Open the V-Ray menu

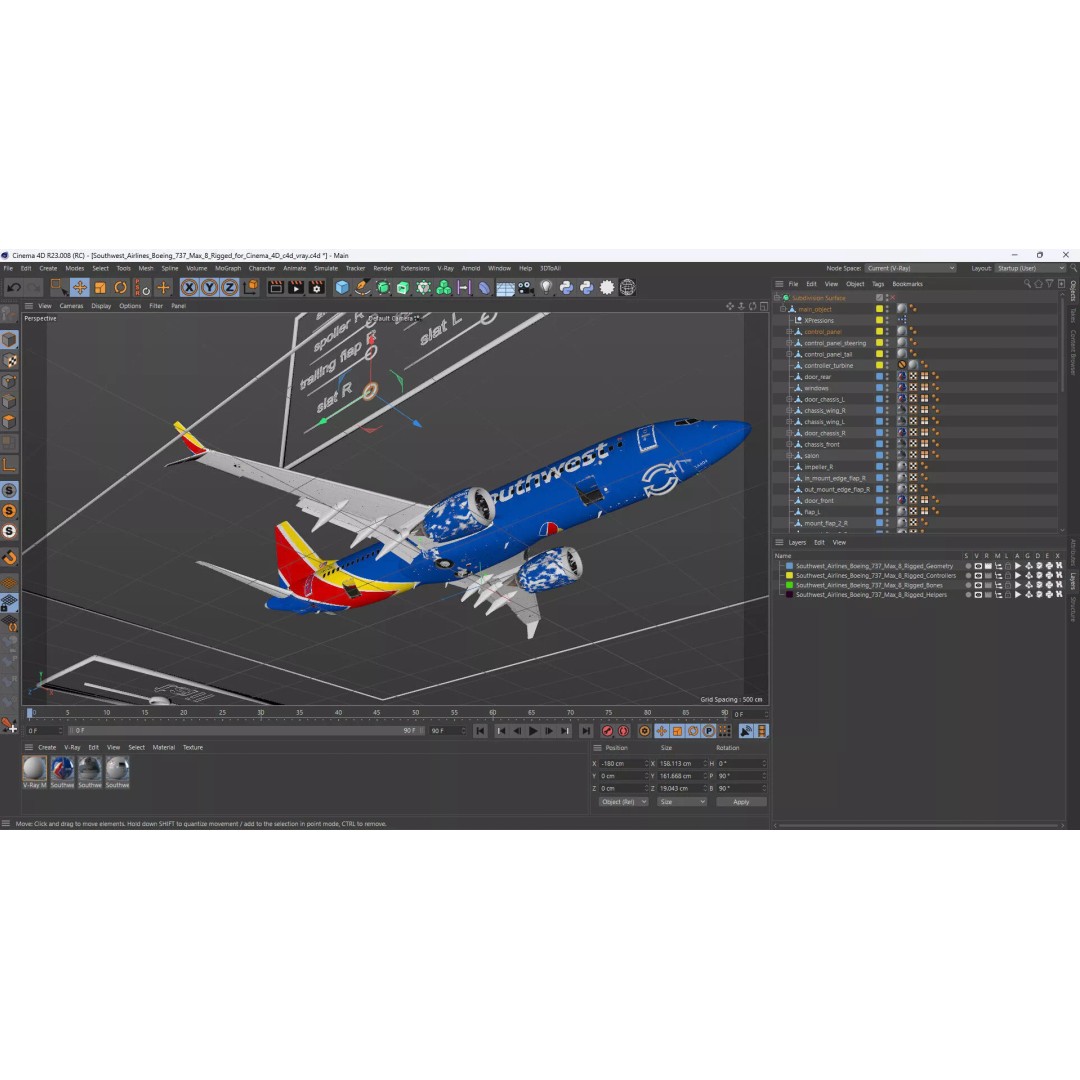(446, 269)
